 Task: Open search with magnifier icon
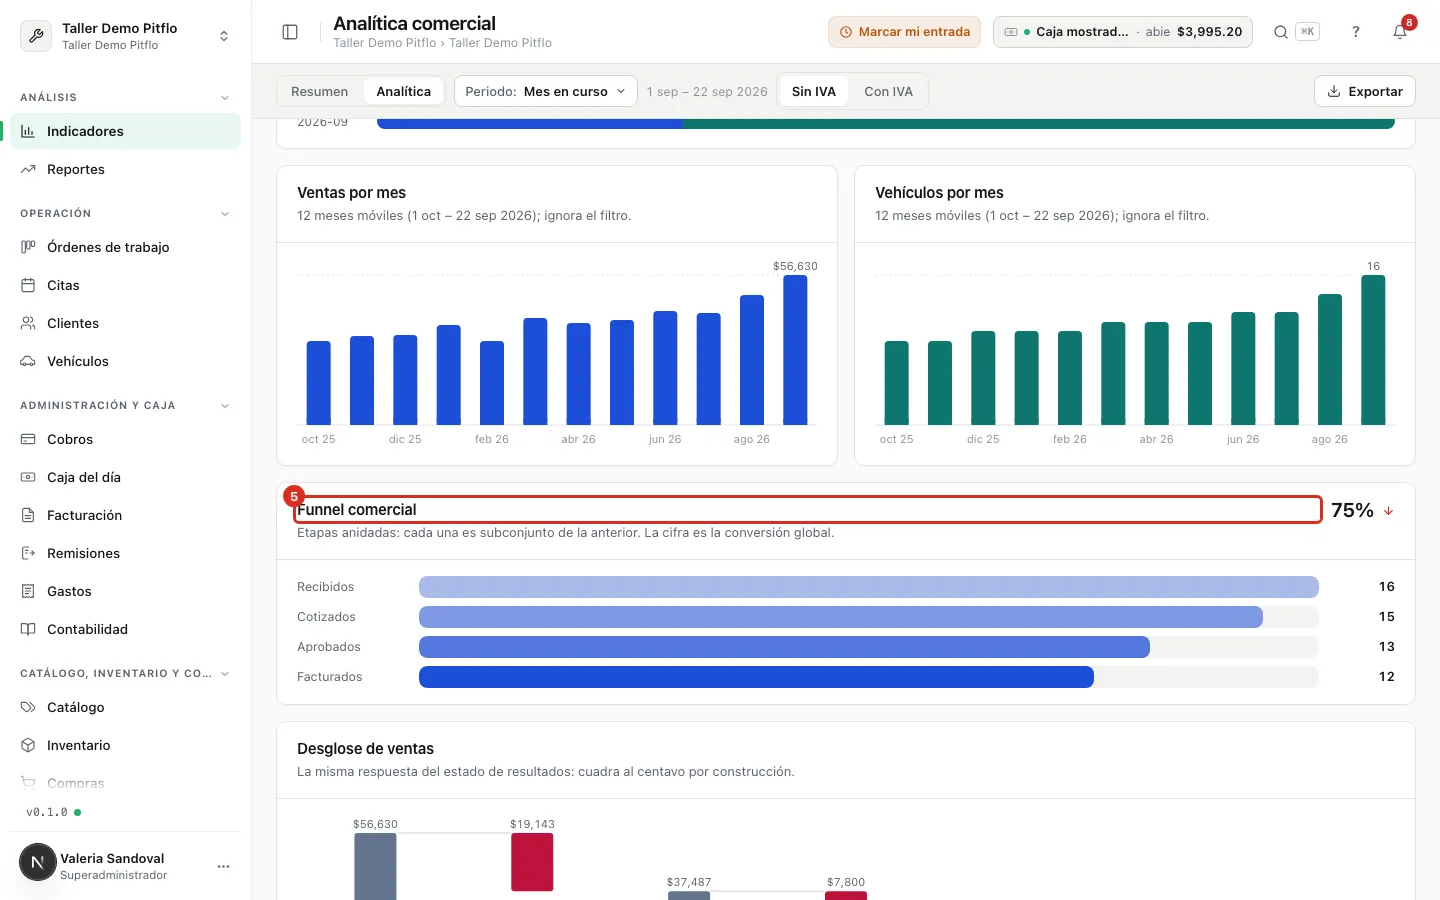[1280, 32]
